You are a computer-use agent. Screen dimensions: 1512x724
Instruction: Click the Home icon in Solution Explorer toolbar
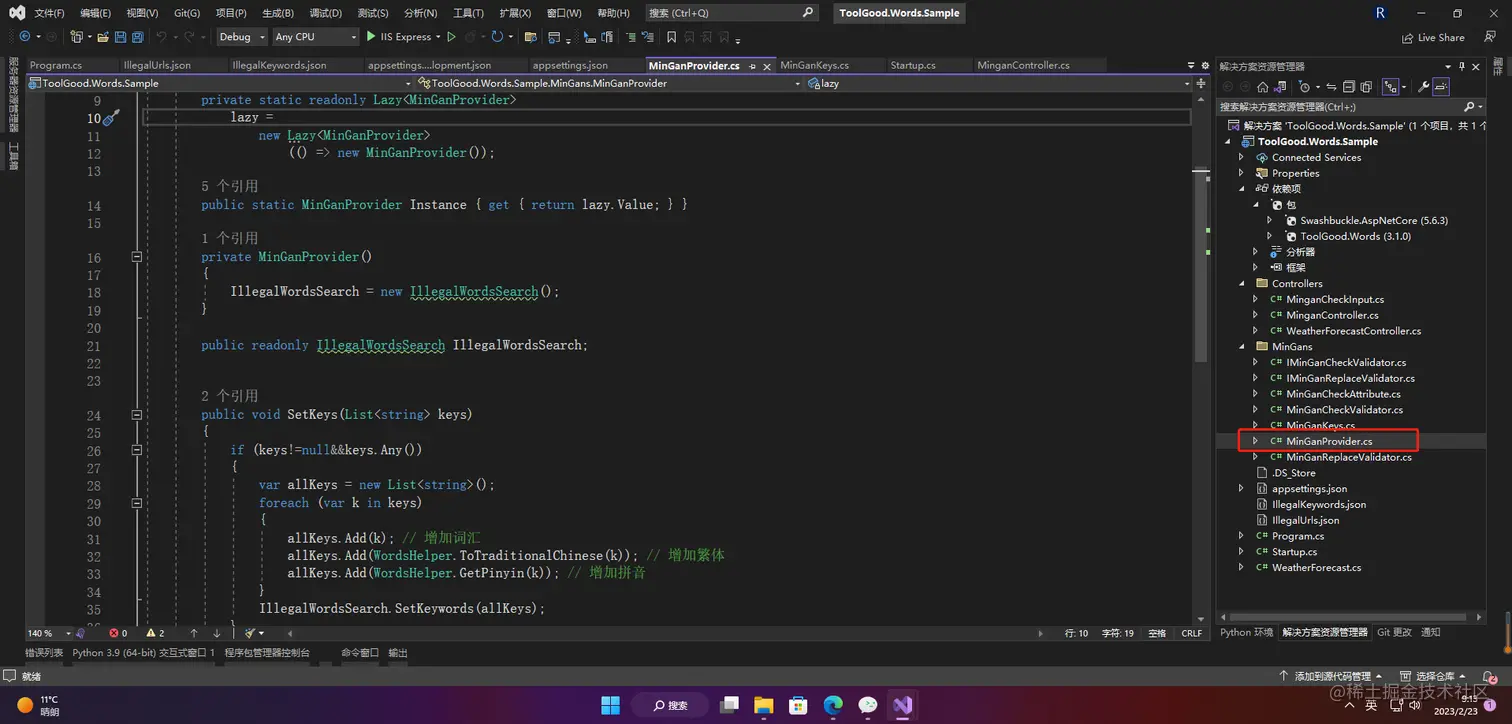1263,86
